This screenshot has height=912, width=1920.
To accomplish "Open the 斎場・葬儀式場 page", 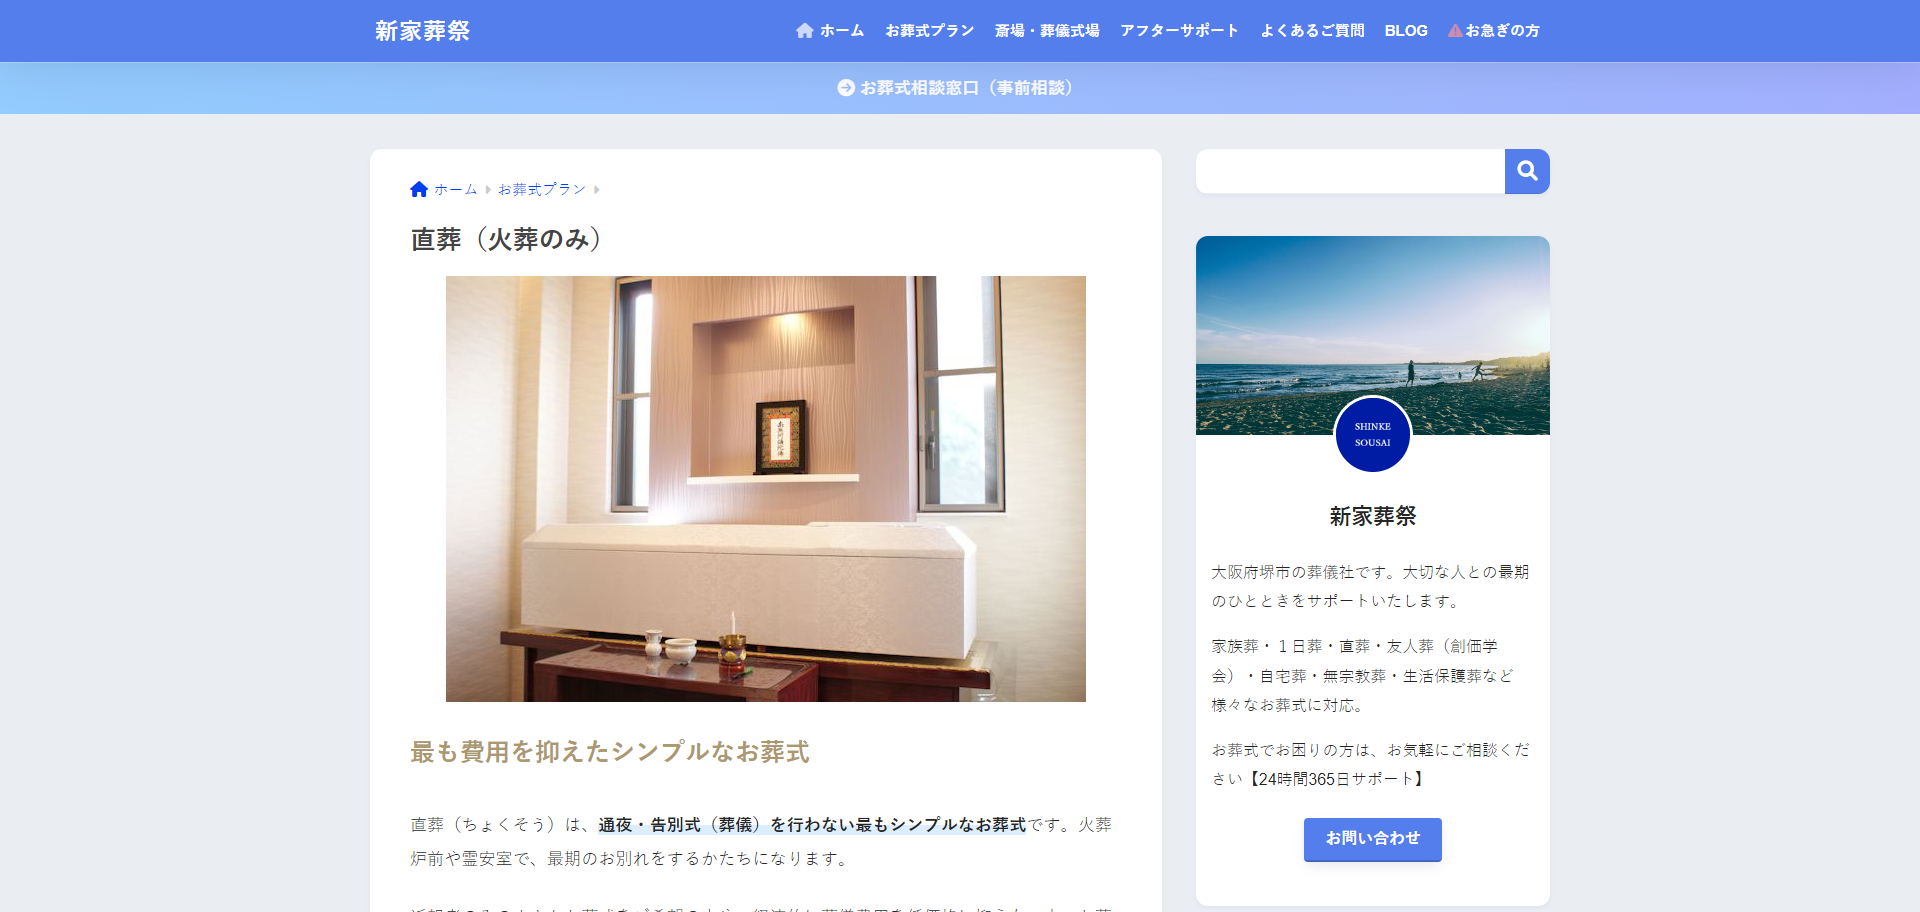I will point(1046,30).
